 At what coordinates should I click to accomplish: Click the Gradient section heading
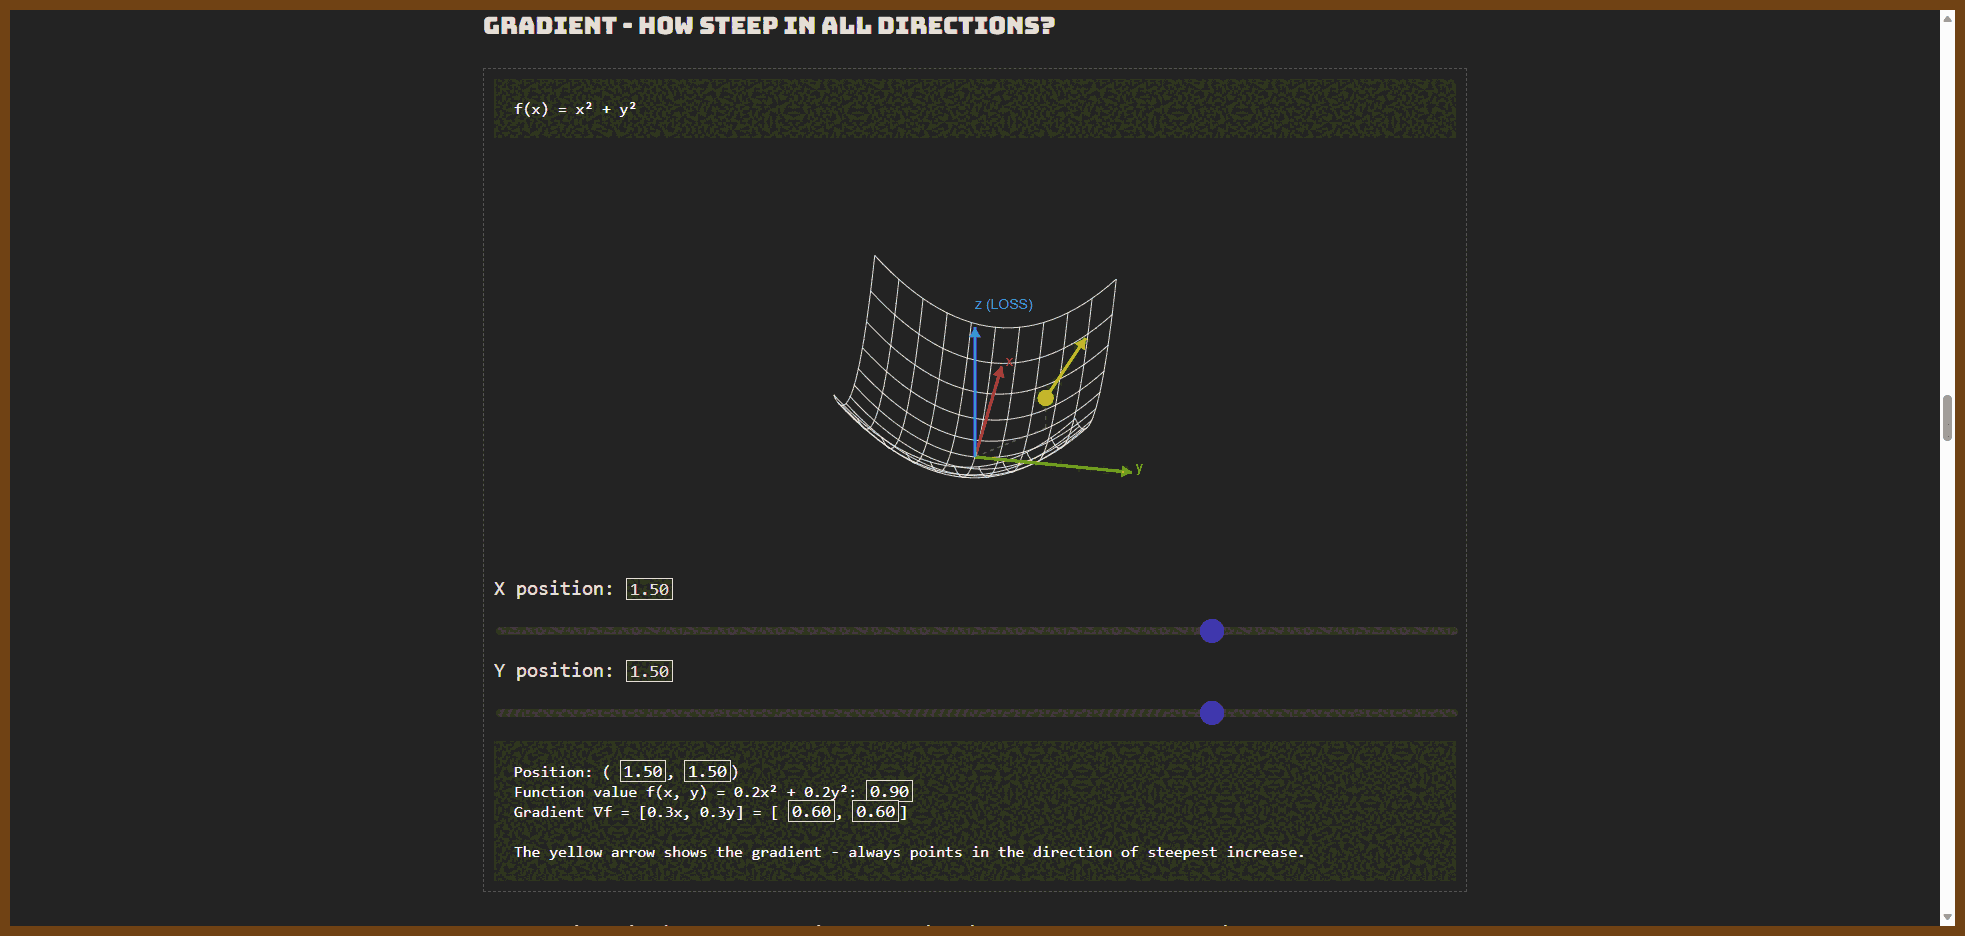tap(768, 26)
